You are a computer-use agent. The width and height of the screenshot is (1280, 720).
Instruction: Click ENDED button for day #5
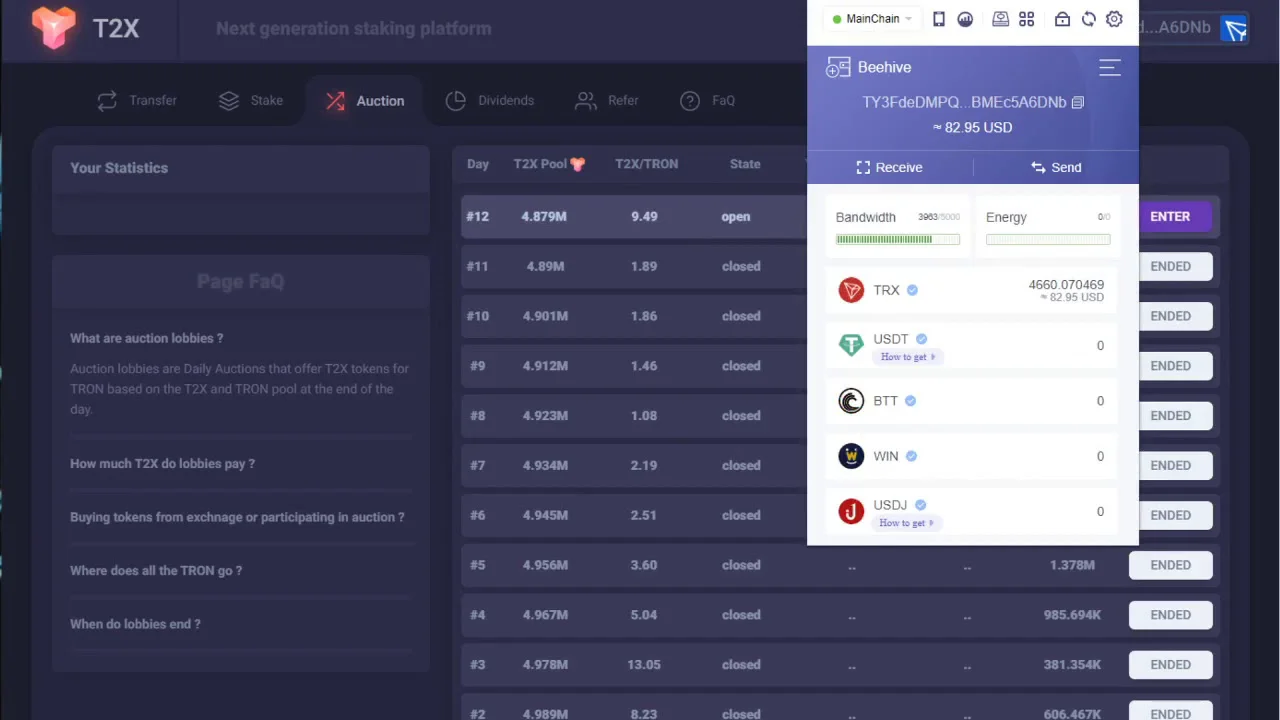tap(1171, 565)
